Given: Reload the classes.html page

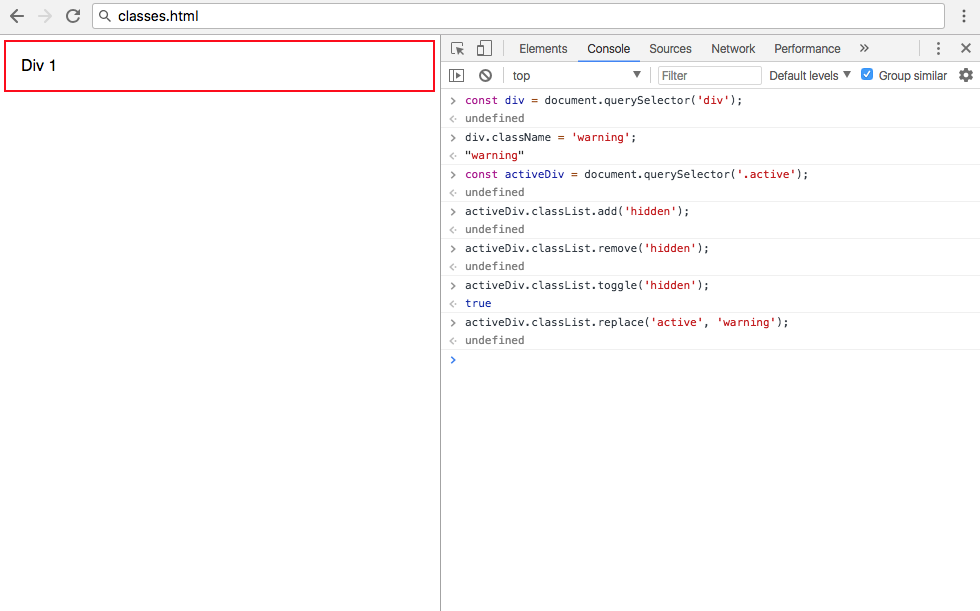Looking at the screenshot, I should click(73, 16).
